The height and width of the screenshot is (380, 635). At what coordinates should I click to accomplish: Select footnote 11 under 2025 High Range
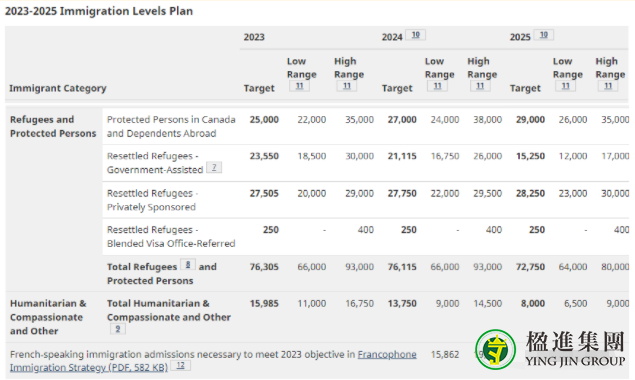pyautogui.click(x=608, y=86)
